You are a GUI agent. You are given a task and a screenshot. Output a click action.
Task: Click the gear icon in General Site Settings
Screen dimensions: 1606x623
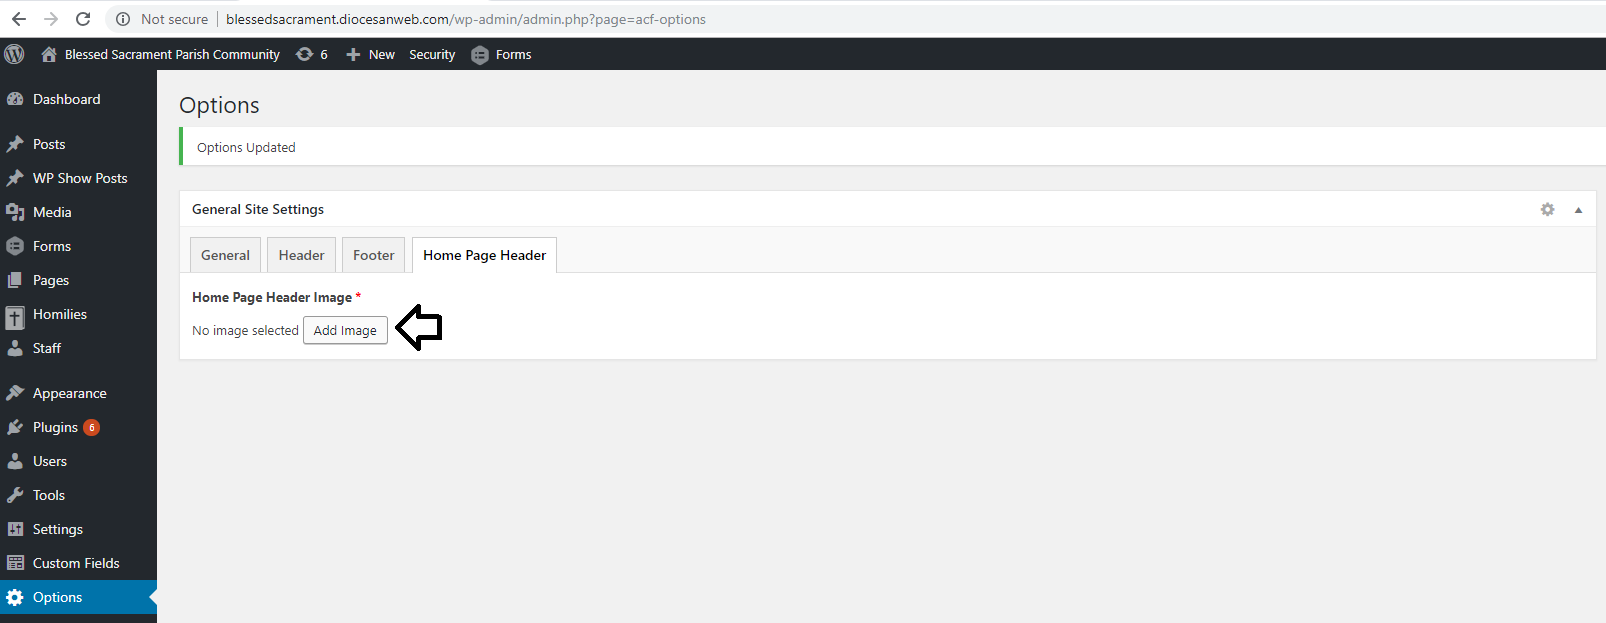tap(1547, 209)
